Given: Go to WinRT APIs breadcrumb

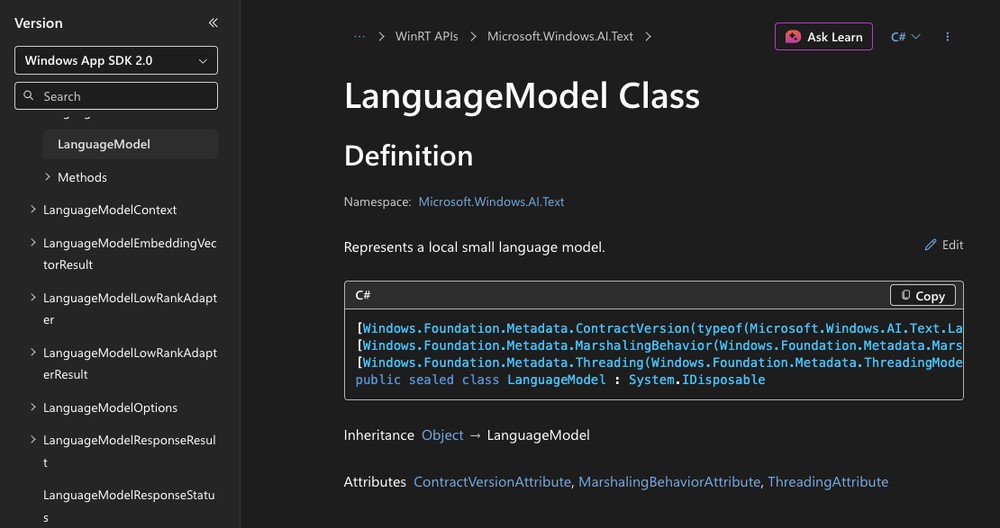Looking at the screenshot, I should pyautogui.click(x=427, y=36).
